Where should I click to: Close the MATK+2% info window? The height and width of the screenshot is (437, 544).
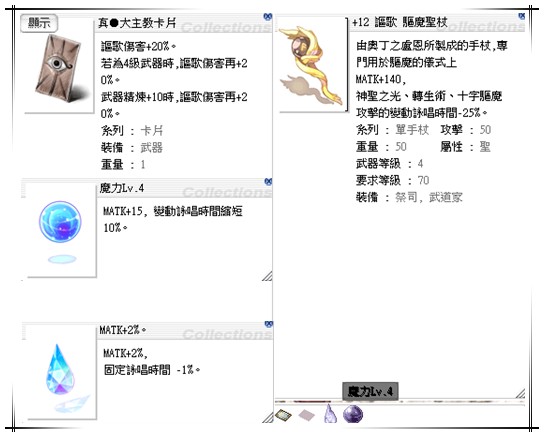click(x=268, y=324)
